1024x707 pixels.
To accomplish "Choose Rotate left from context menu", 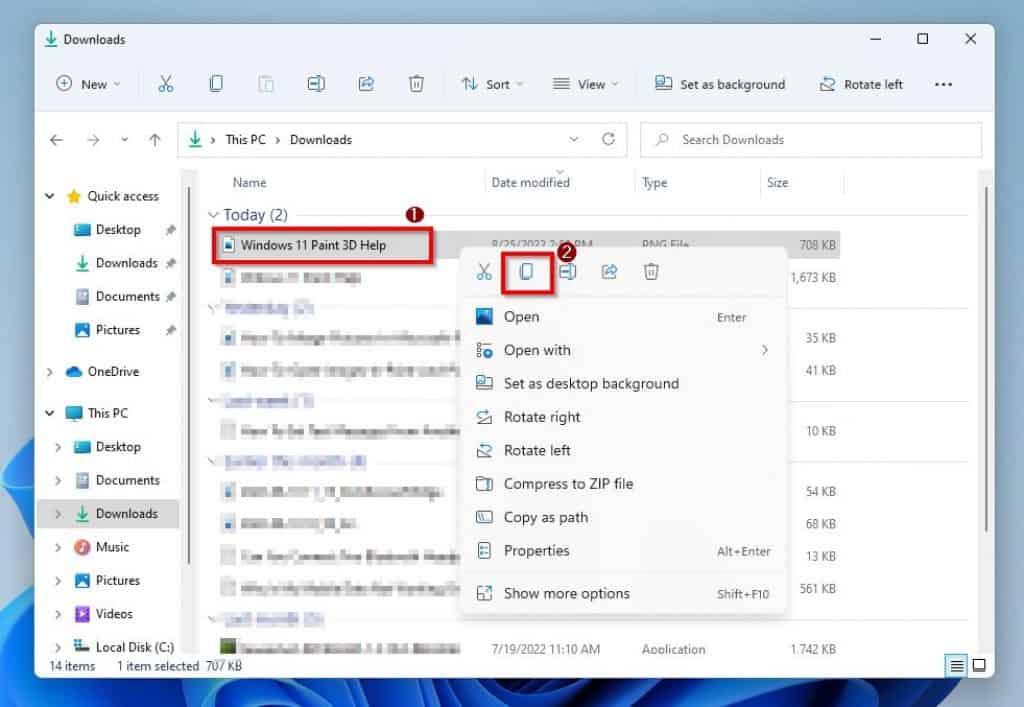I will tap(624, 450).
